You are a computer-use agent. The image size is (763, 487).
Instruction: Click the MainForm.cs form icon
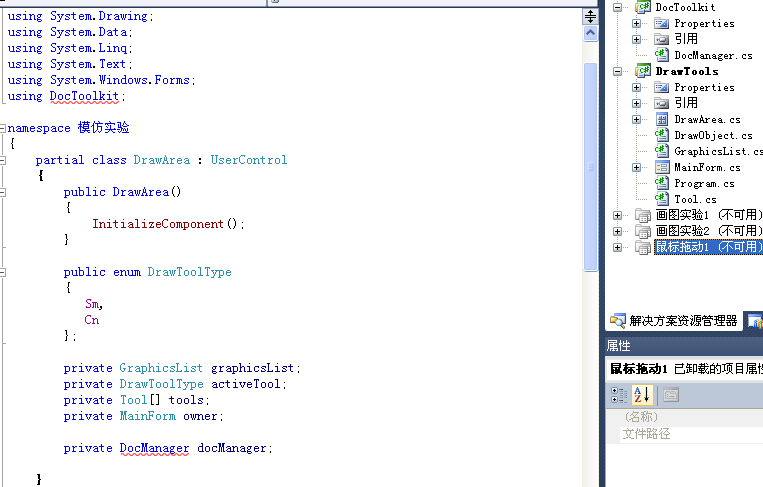[x=662, y=167]
